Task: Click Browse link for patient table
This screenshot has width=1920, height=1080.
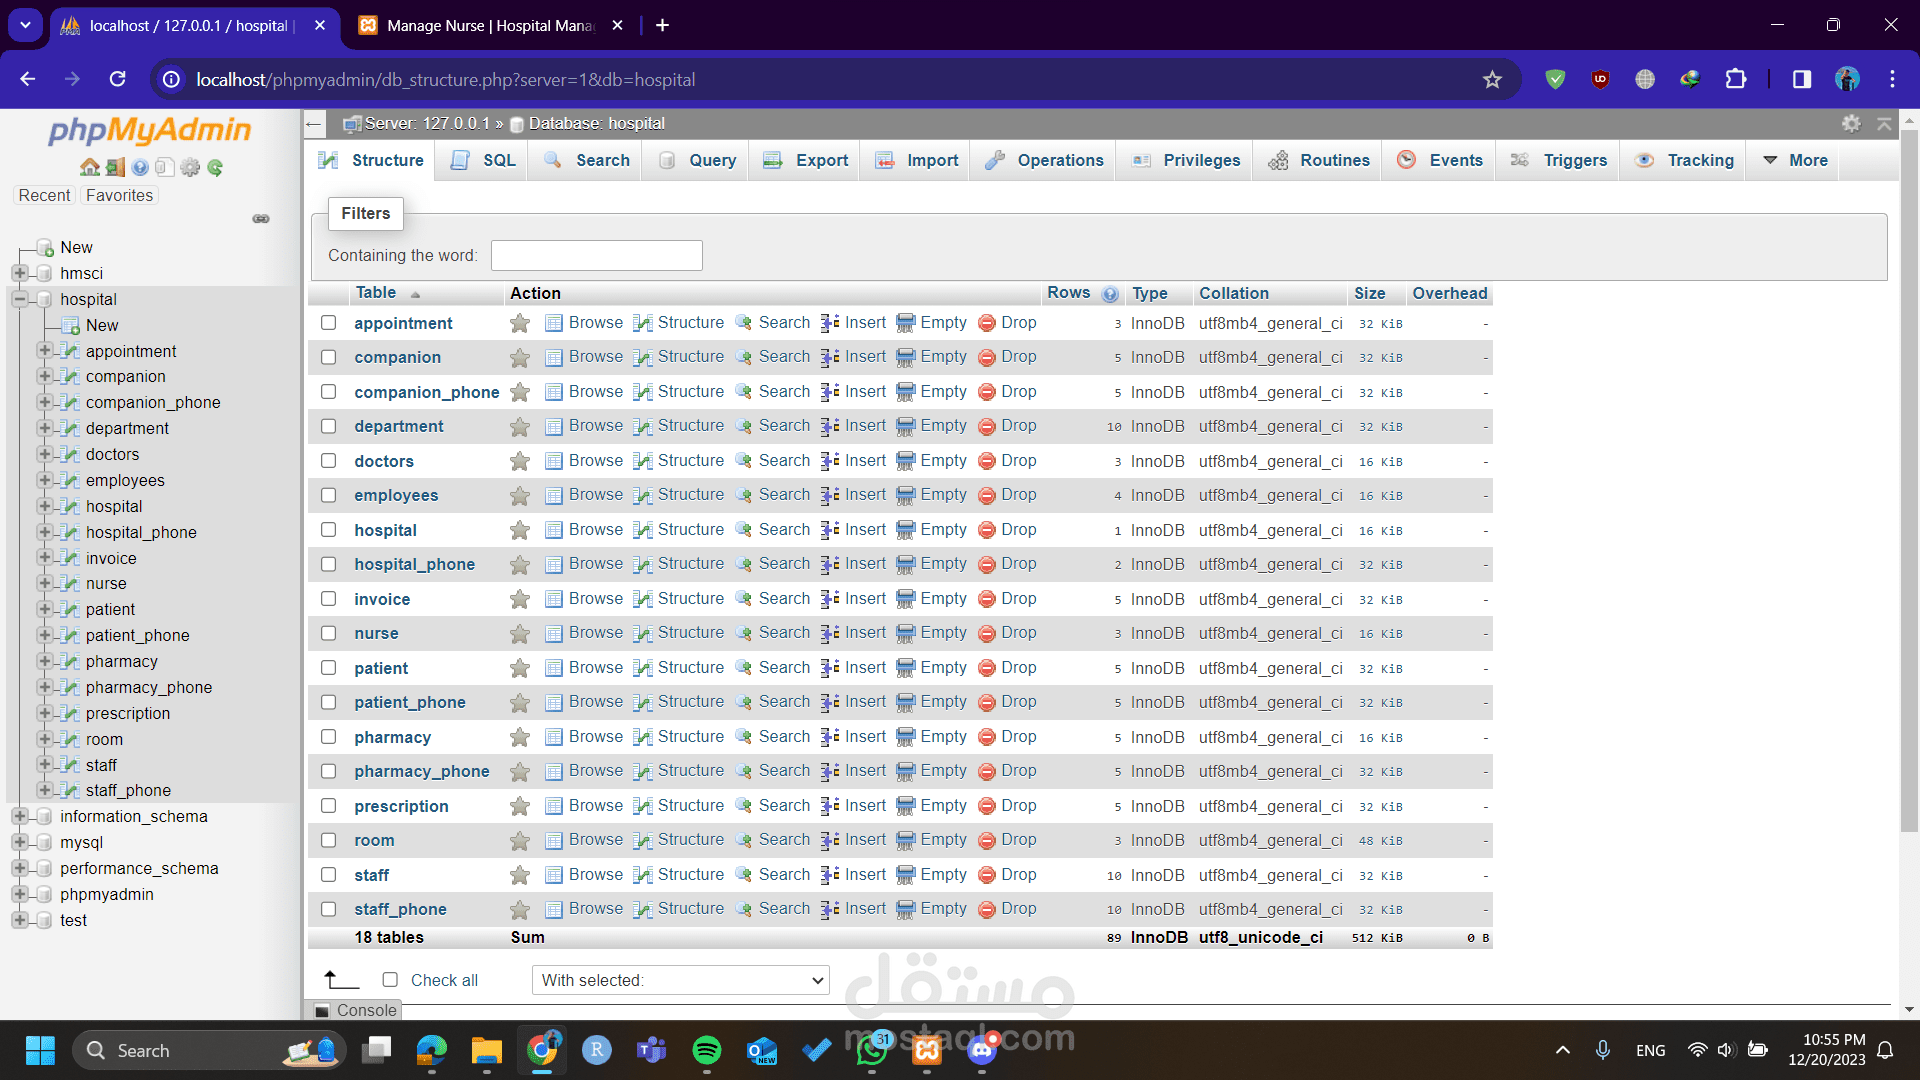Action: tap(595, 668)
